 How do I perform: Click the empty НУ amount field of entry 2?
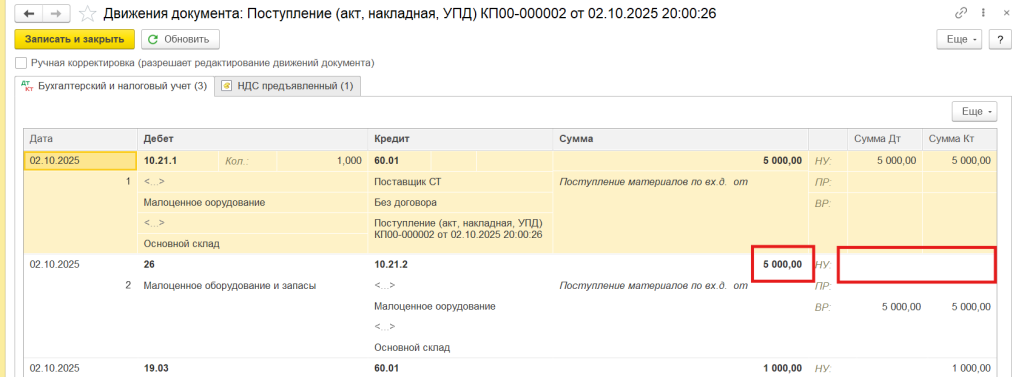pyautogui.click(x=916, y=265)
